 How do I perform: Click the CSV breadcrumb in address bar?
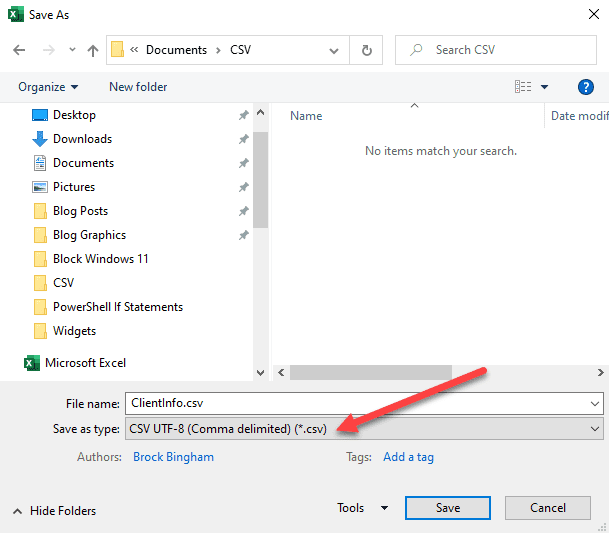240,50
